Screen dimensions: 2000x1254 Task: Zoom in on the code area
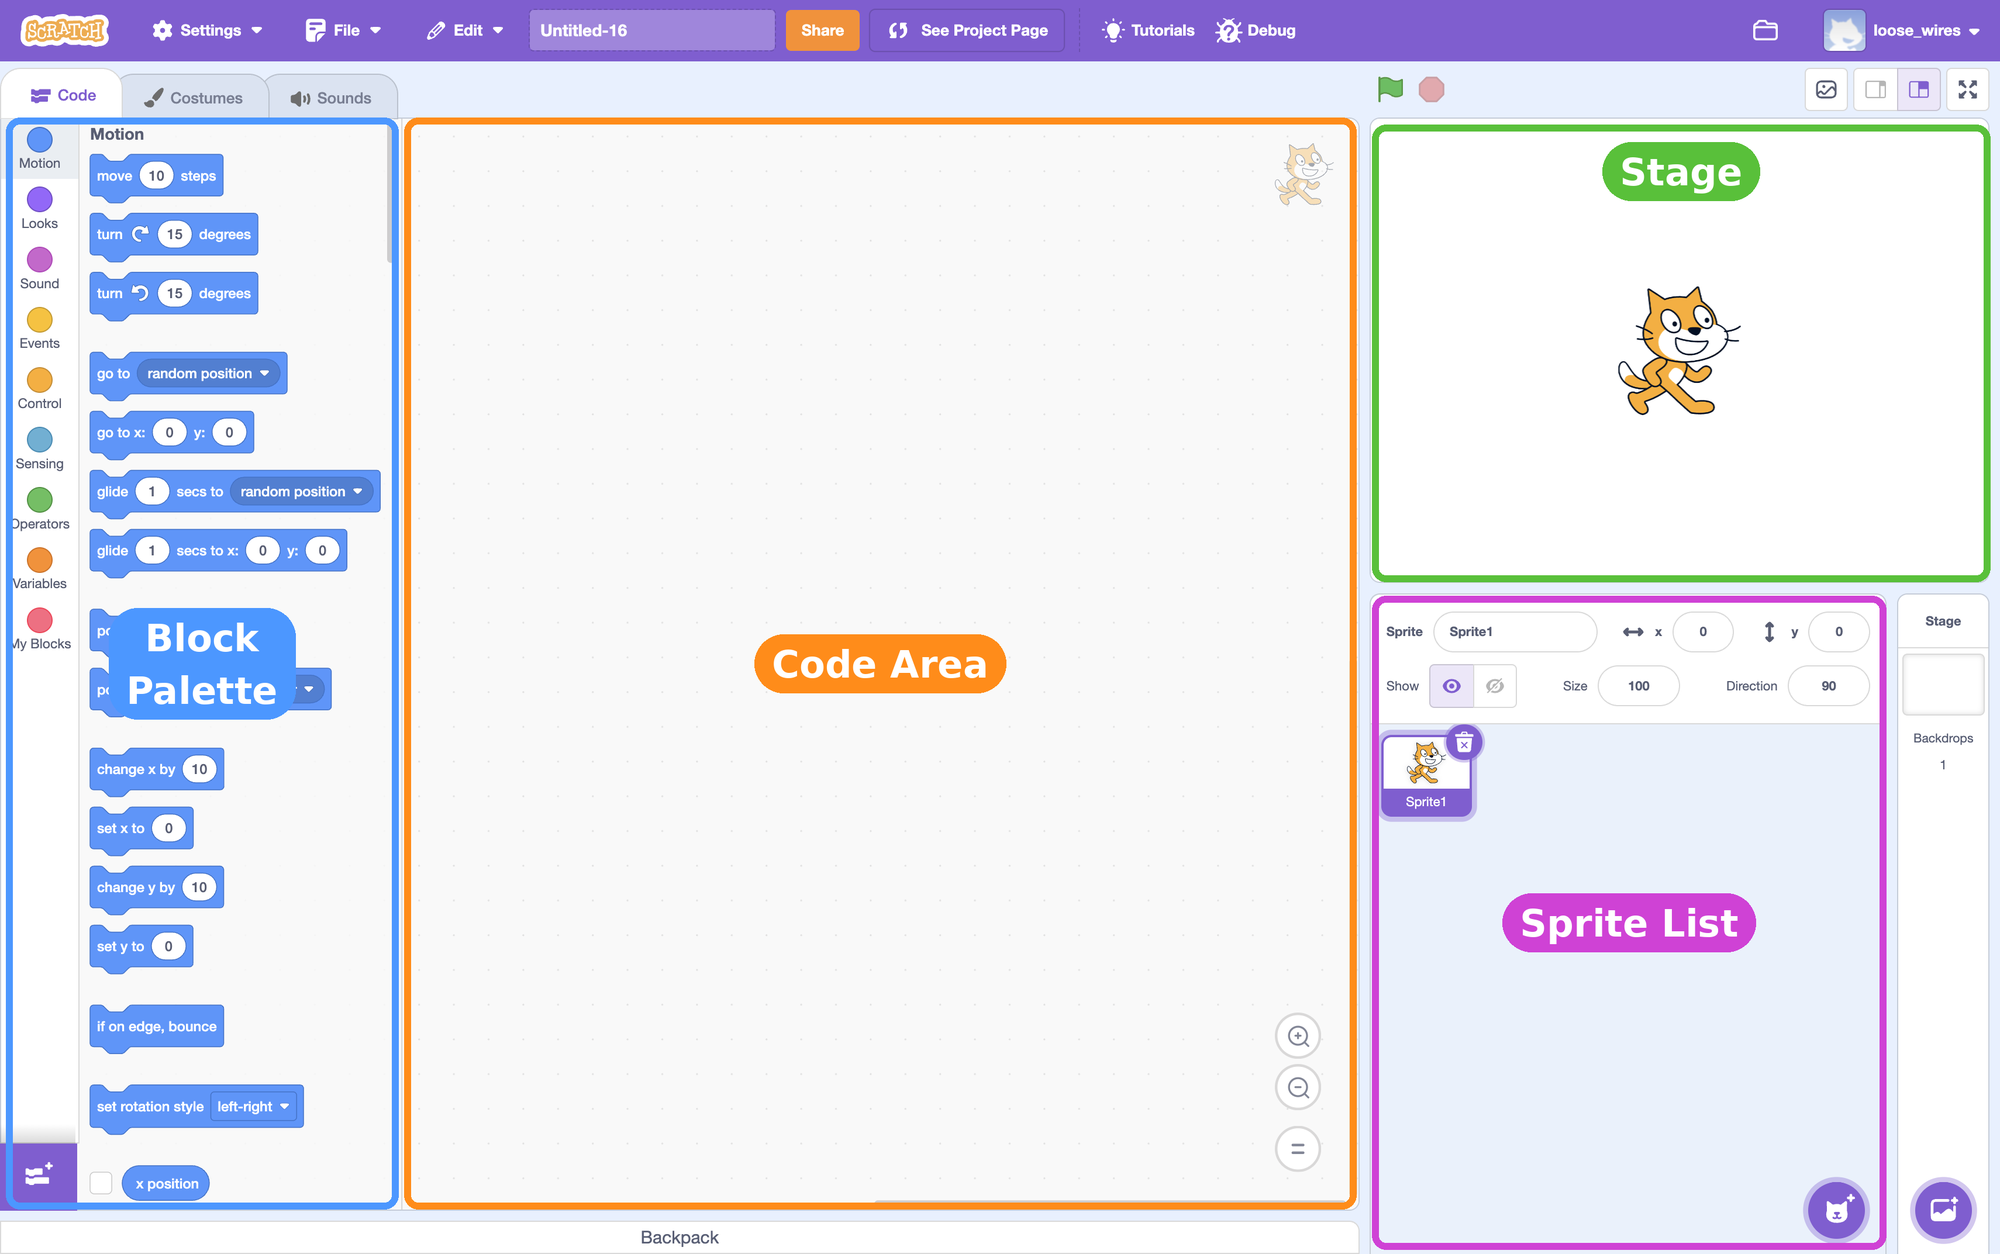point(1298,1036)
